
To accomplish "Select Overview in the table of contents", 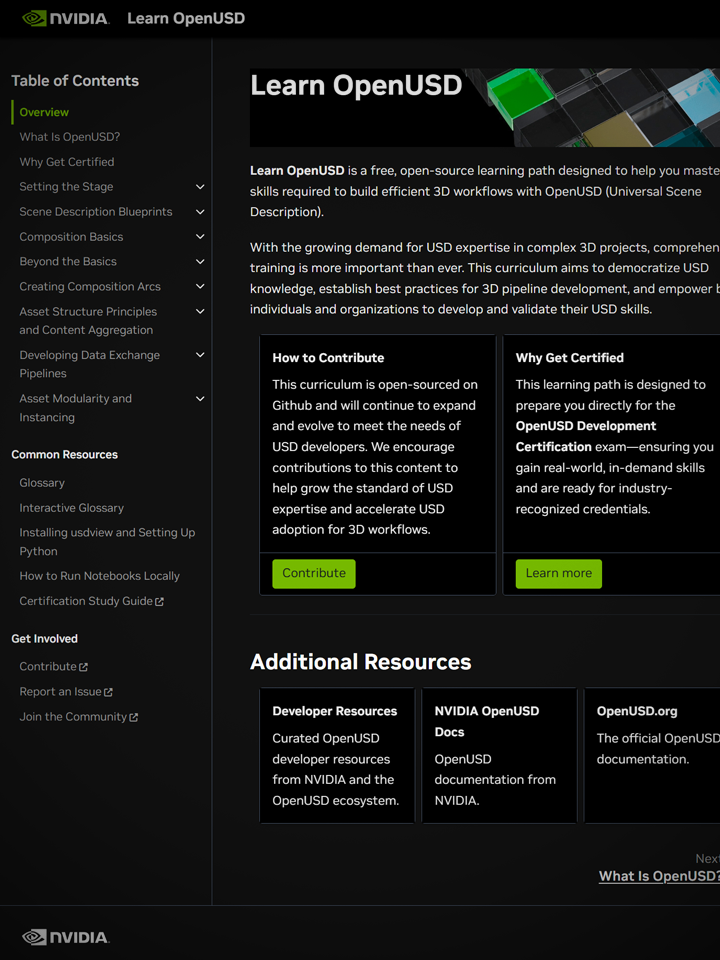I will [x=44, y=112].
